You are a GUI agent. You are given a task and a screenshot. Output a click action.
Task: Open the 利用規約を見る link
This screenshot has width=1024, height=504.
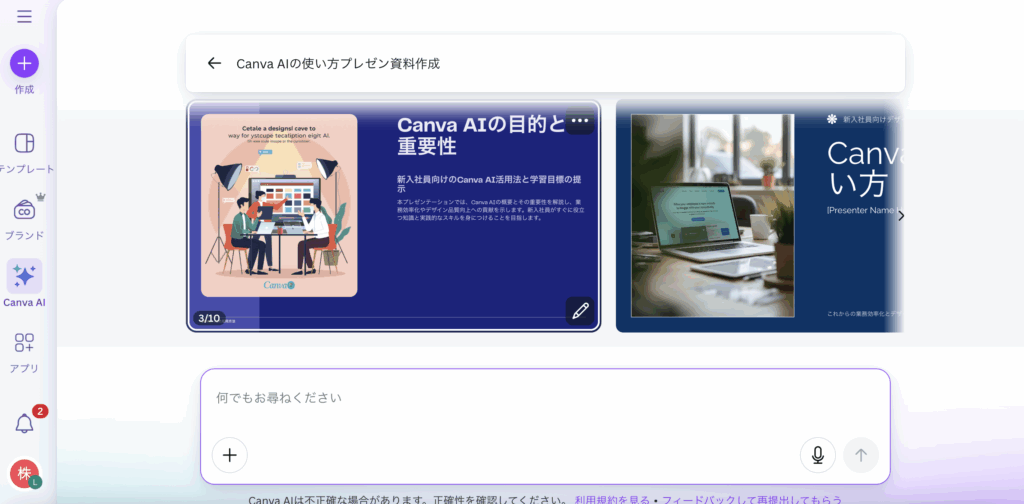point(612,499)
